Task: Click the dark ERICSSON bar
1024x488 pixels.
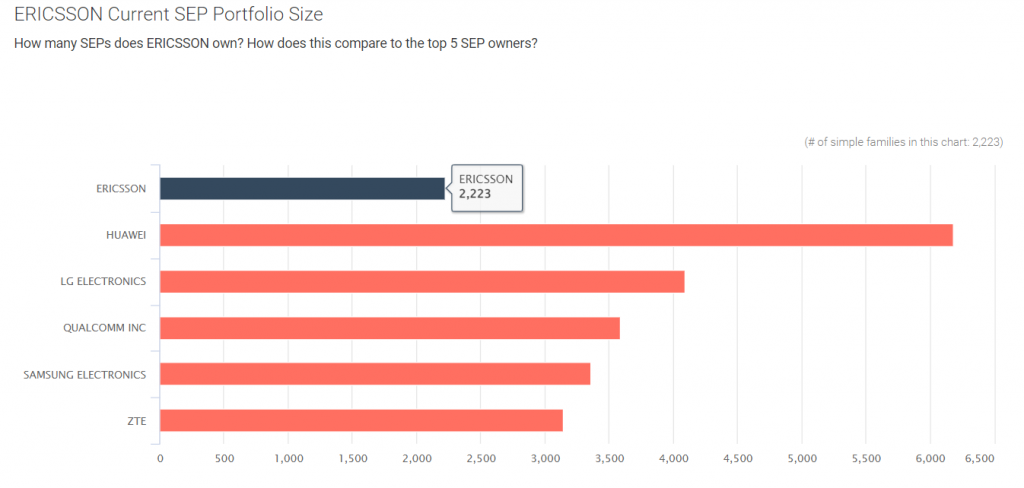Action: (x=302, y=188)
